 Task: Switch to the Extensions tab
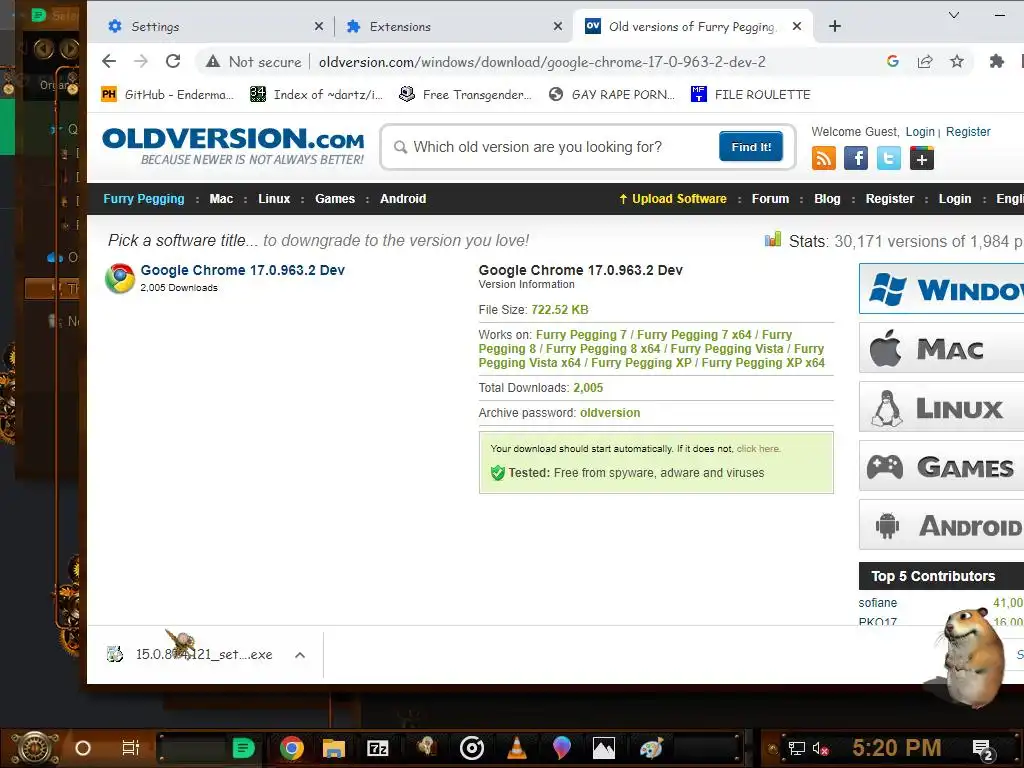tap(451, 26)
